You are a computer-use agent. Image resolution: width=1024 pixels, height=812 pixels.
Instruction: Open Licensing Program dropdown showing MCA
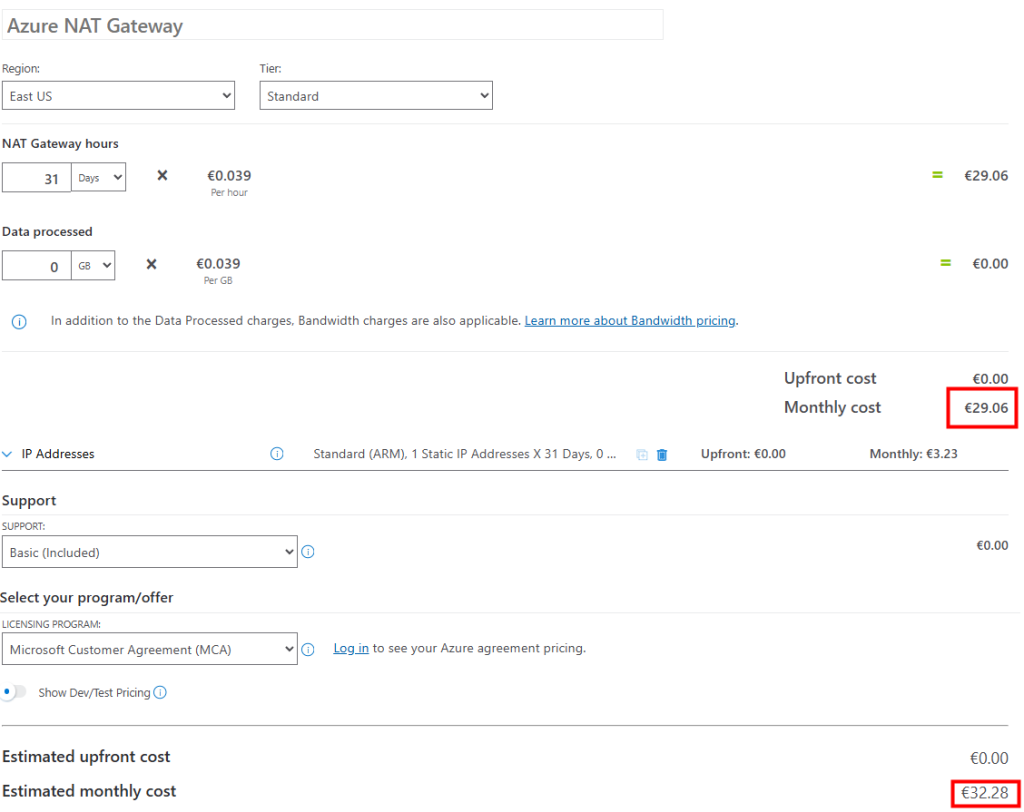point(150,649)
